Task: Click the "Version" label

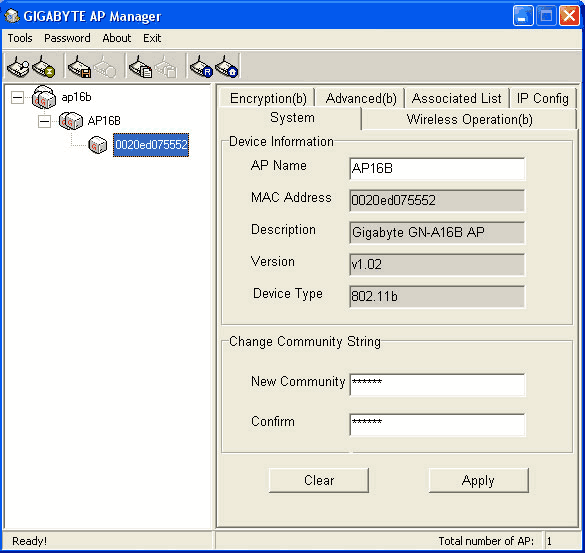Action: 273,262
